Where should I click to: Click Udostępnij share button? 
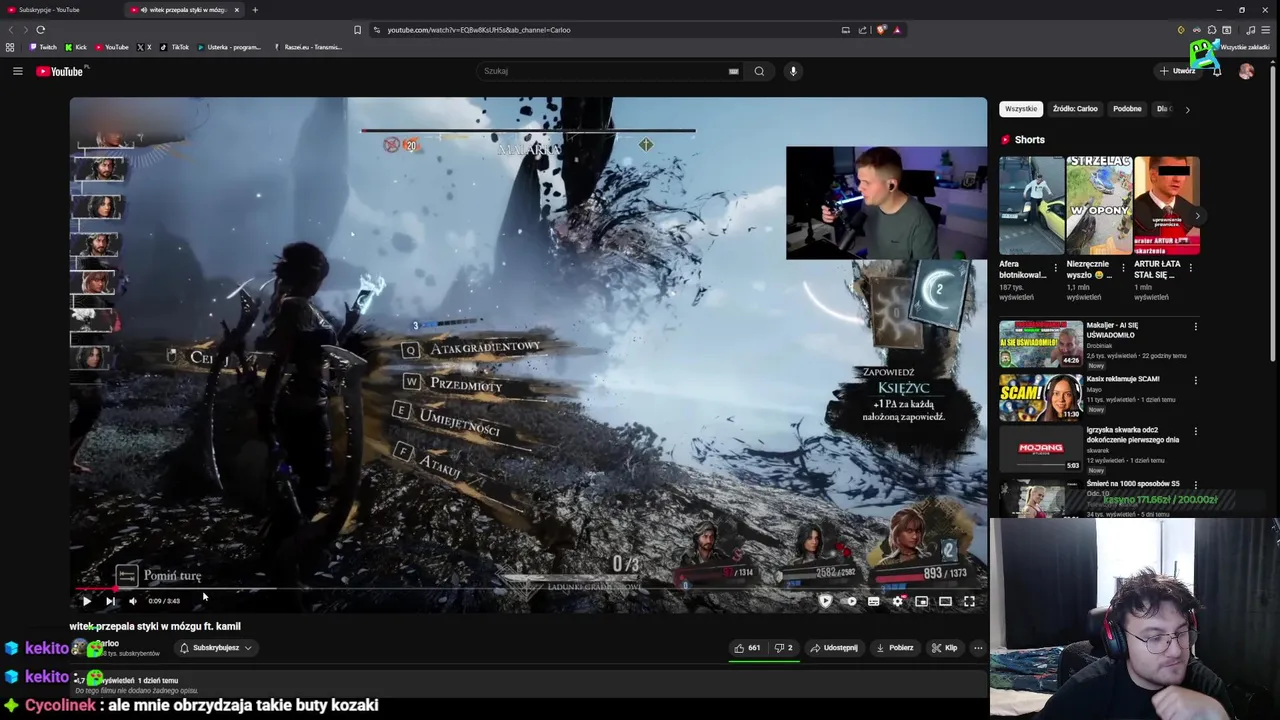(x=834, y=648)
